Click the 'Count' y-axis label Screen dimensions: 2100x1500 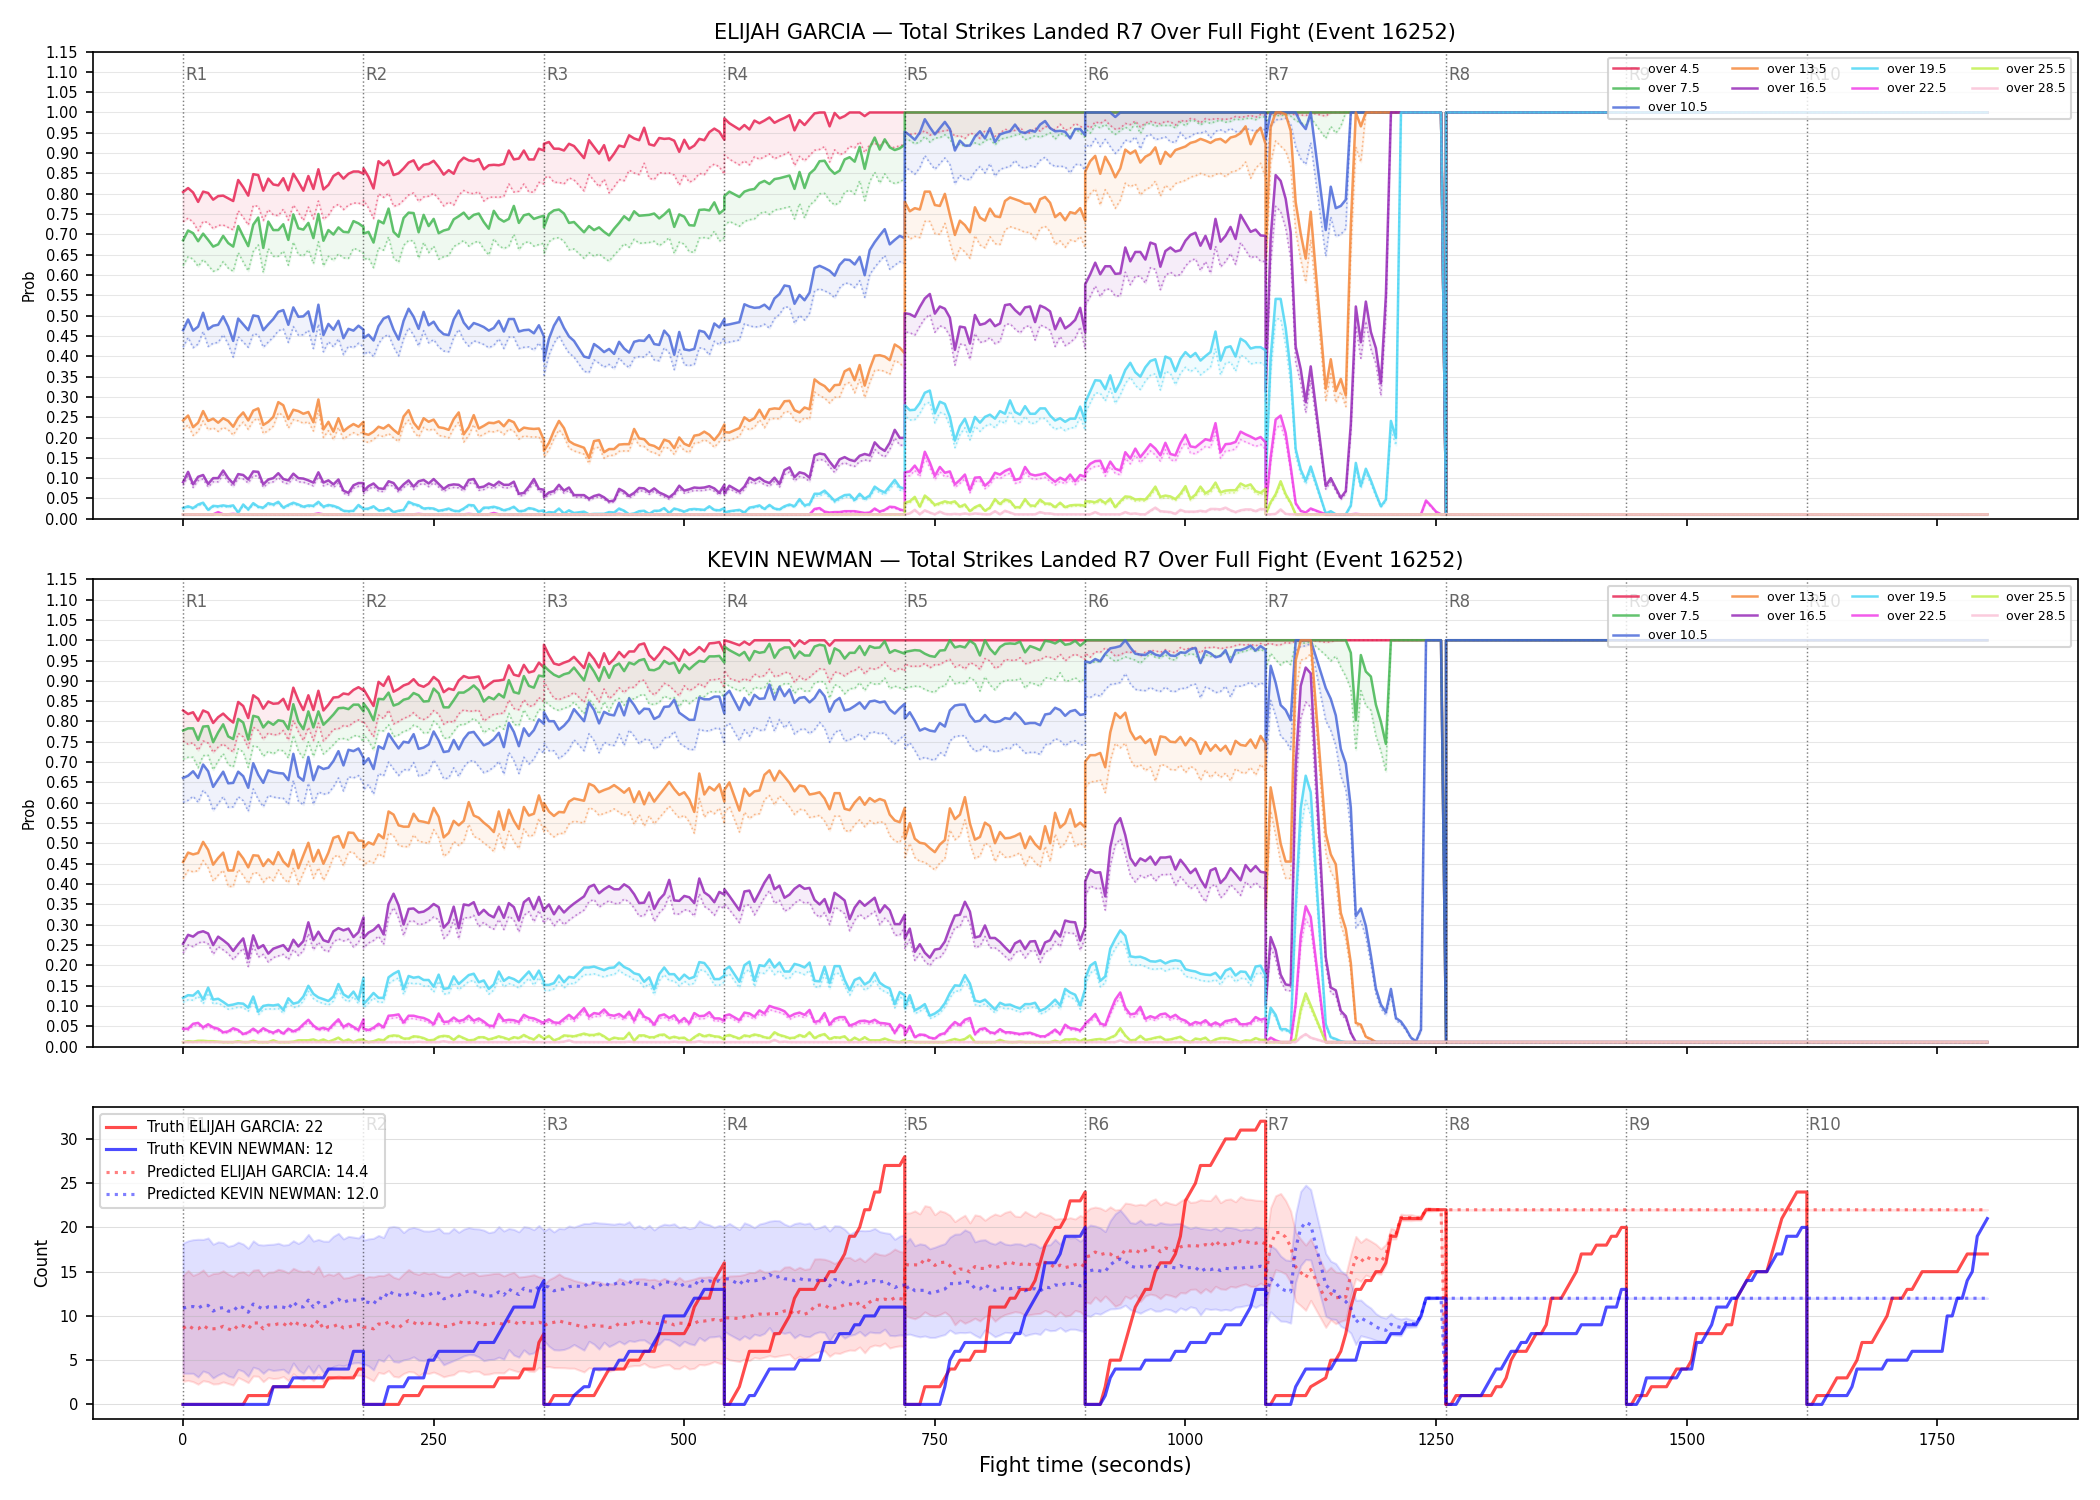[x=41, y=1263]
